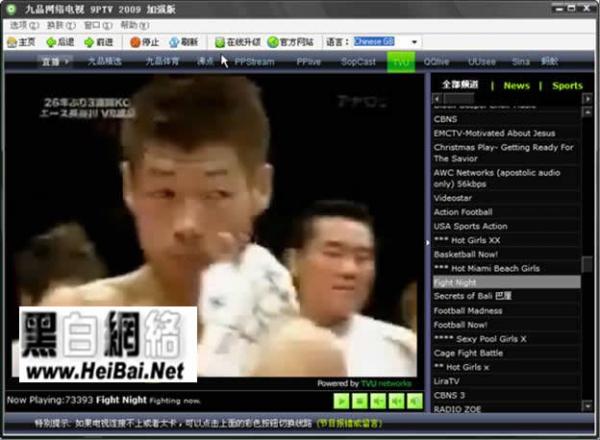Click the channel list left scroll arrow
The width and height of the screenshot is (600, 440).
point(437,99)
